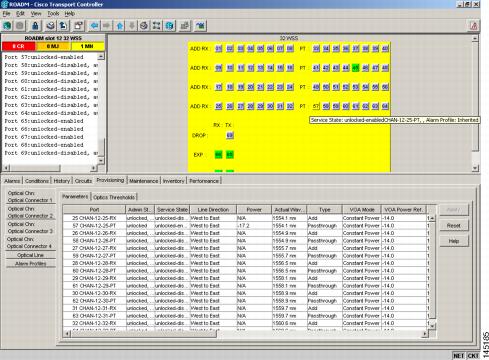Click the yellow MN alarm count box

(87, 46)
